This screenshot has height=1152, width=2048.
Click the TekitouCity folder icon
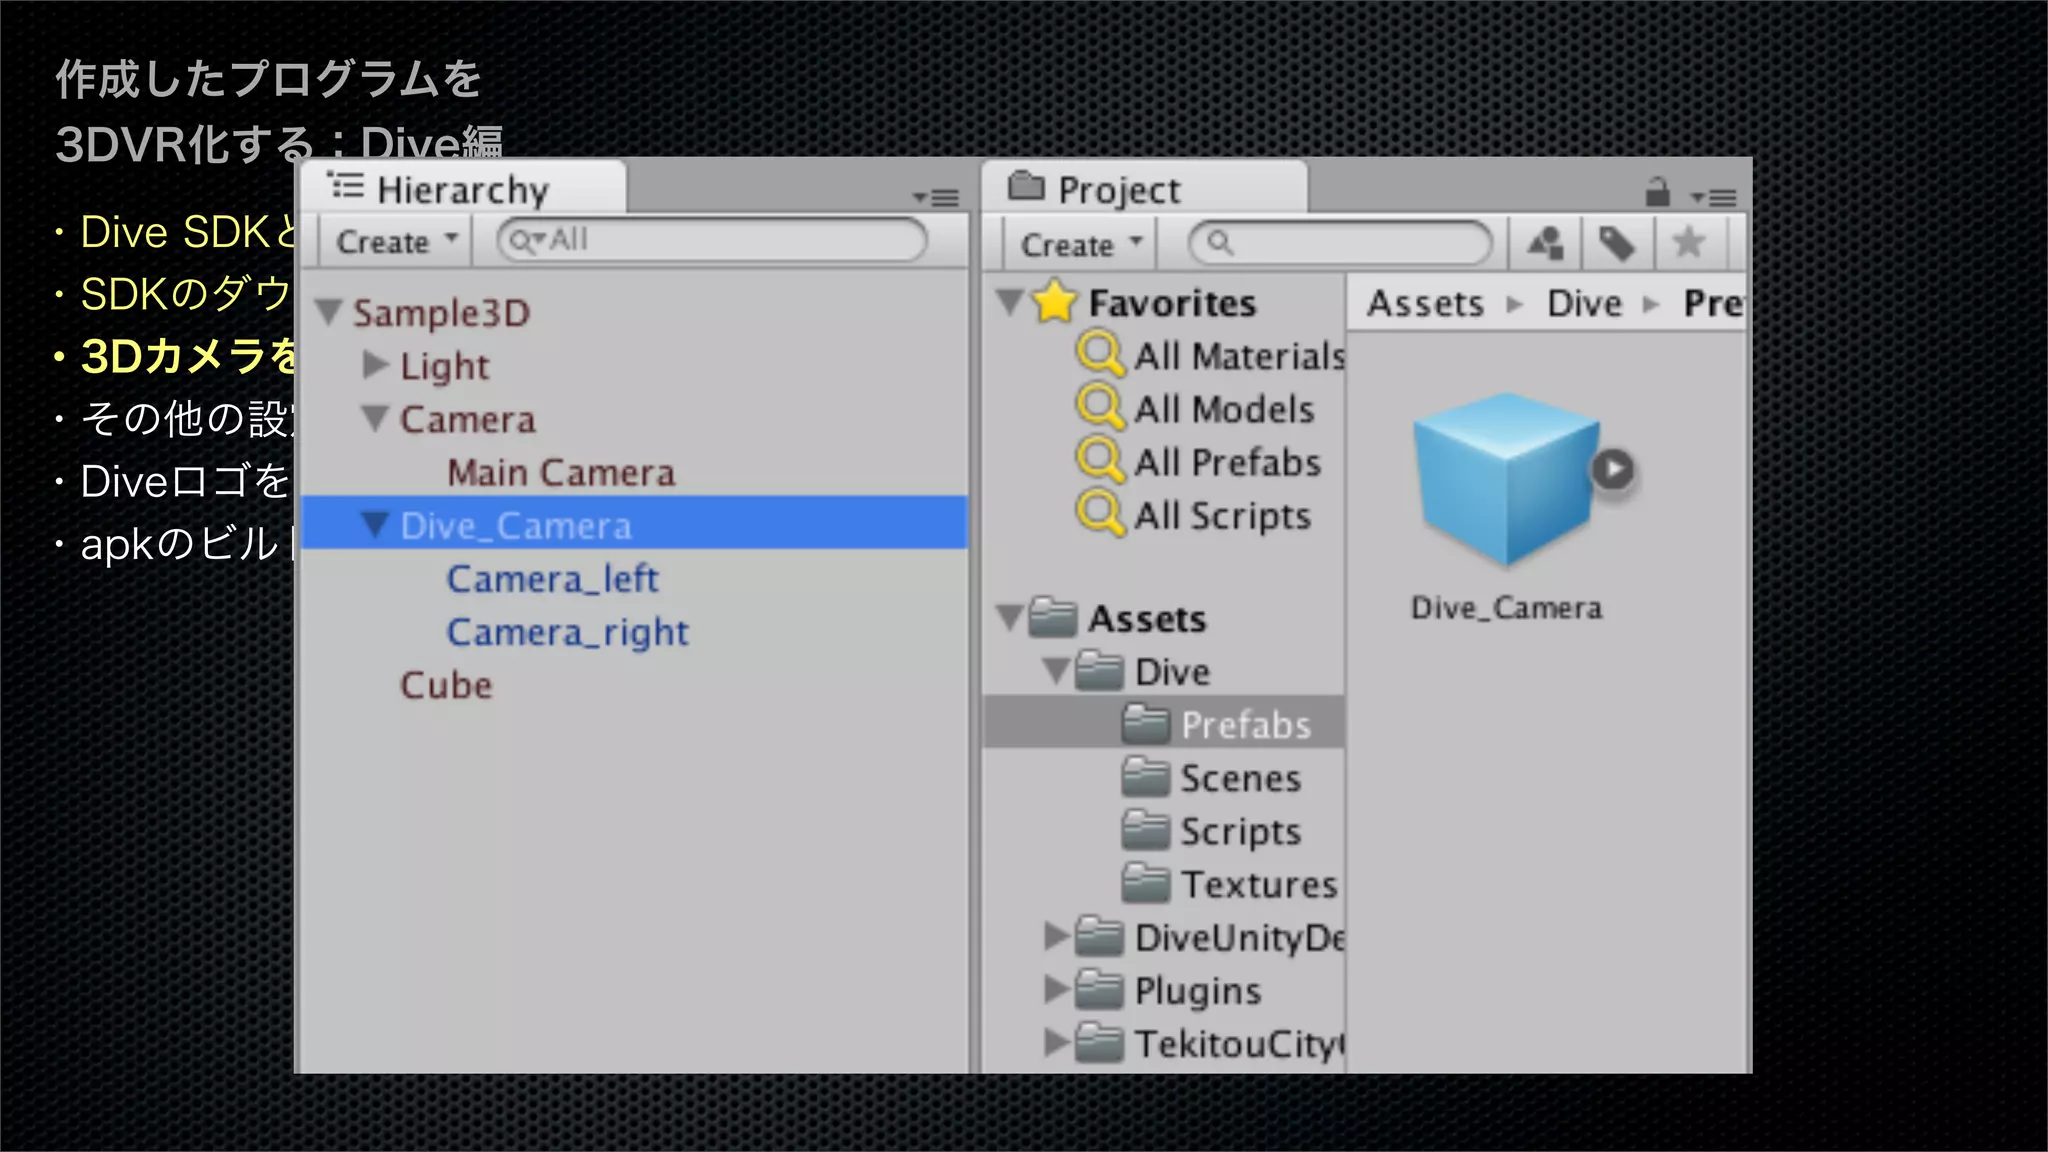click(x=1099, y=1042)
